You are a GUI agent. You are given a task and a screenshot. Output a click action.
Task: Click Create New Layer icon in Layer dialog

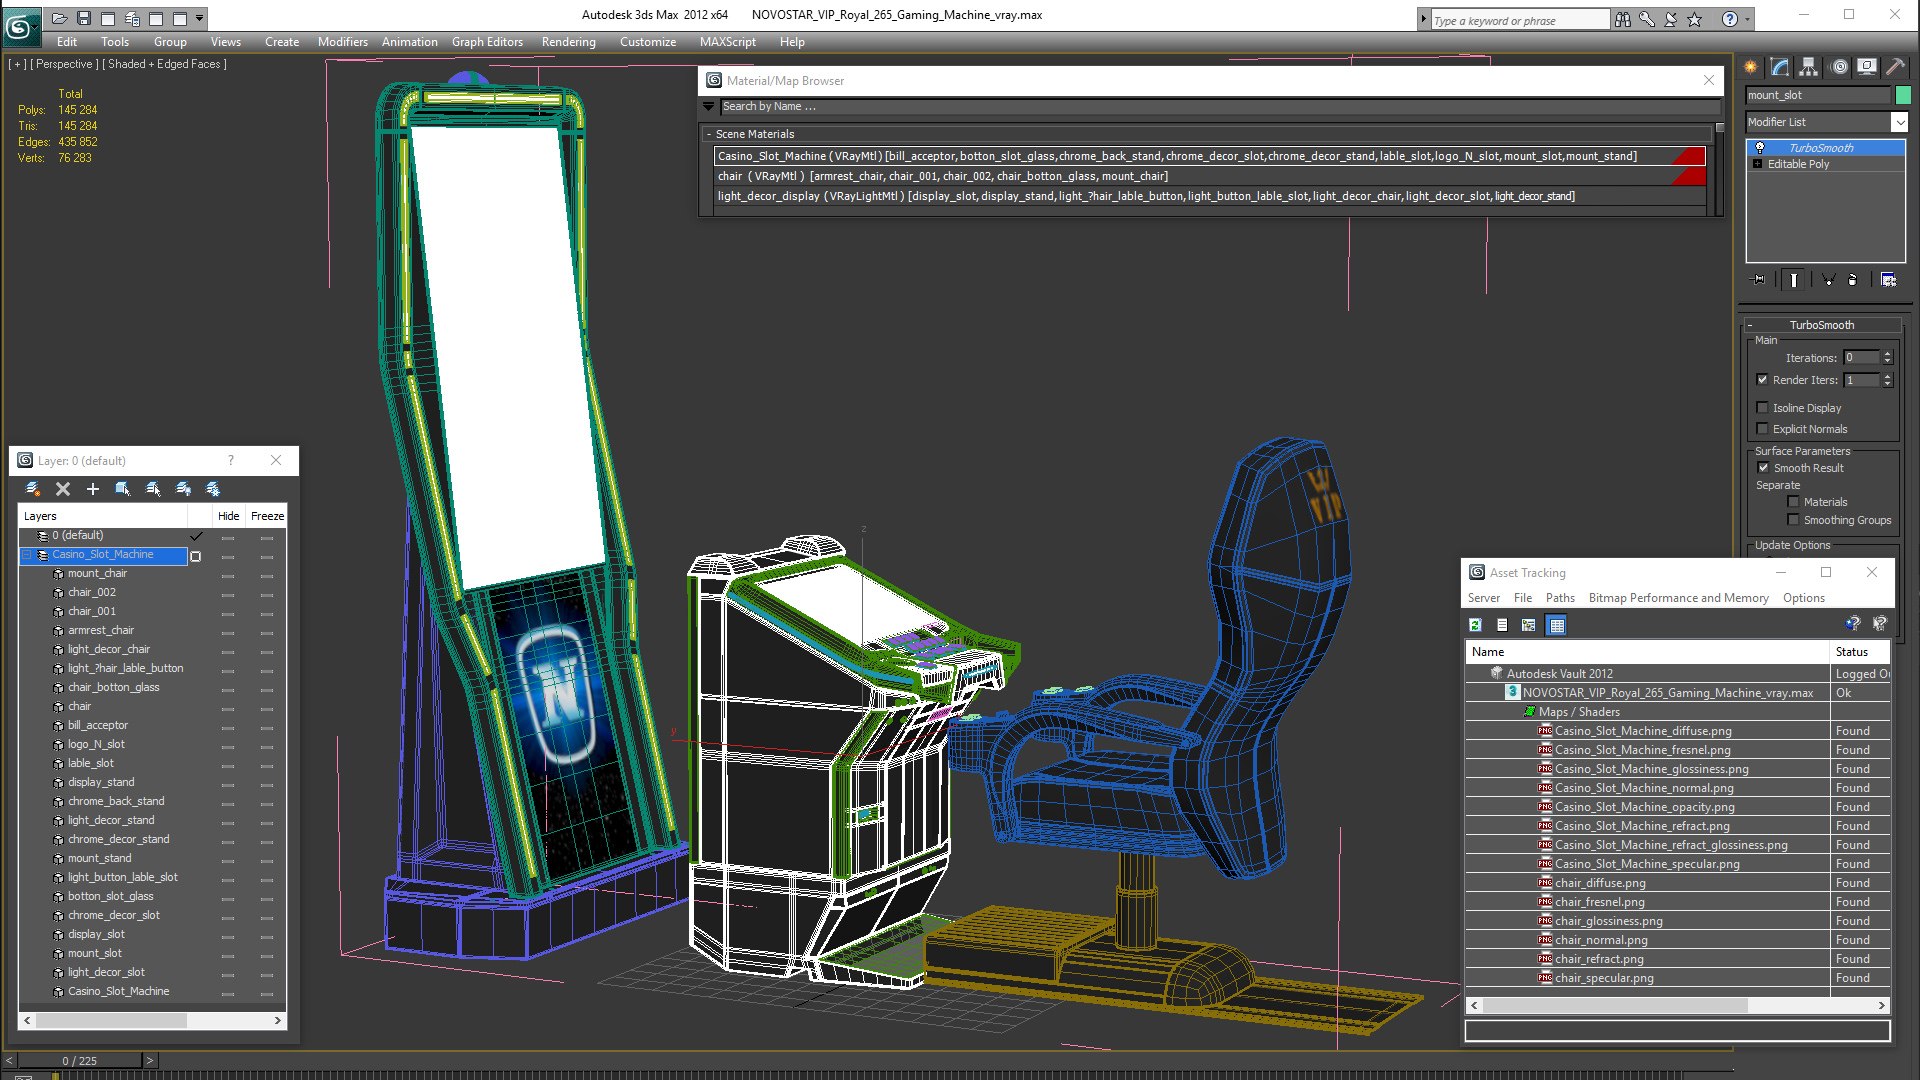[x=33, y=489]
